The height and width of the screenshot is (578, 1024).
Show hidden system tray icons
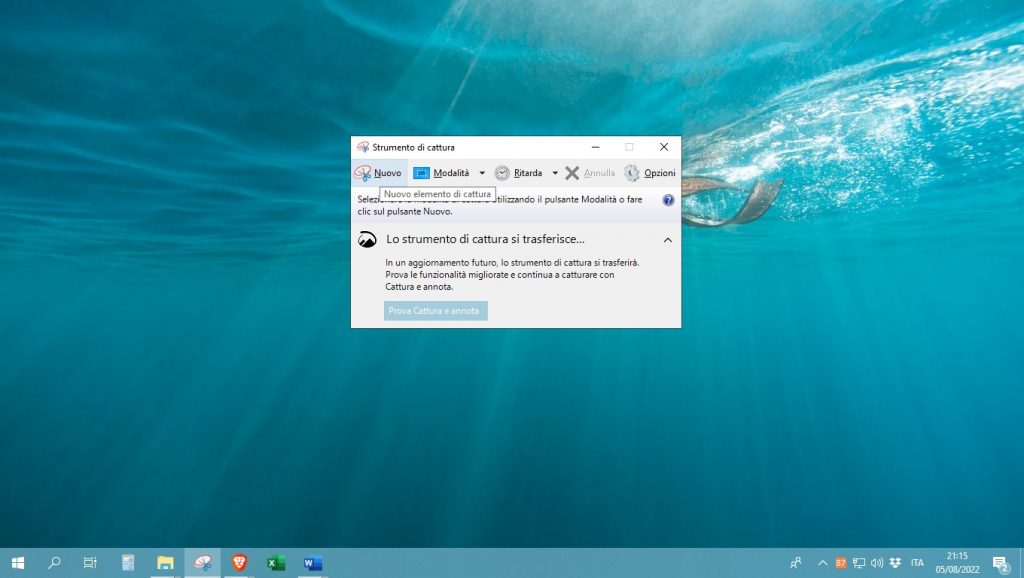(x=823, y=563)
